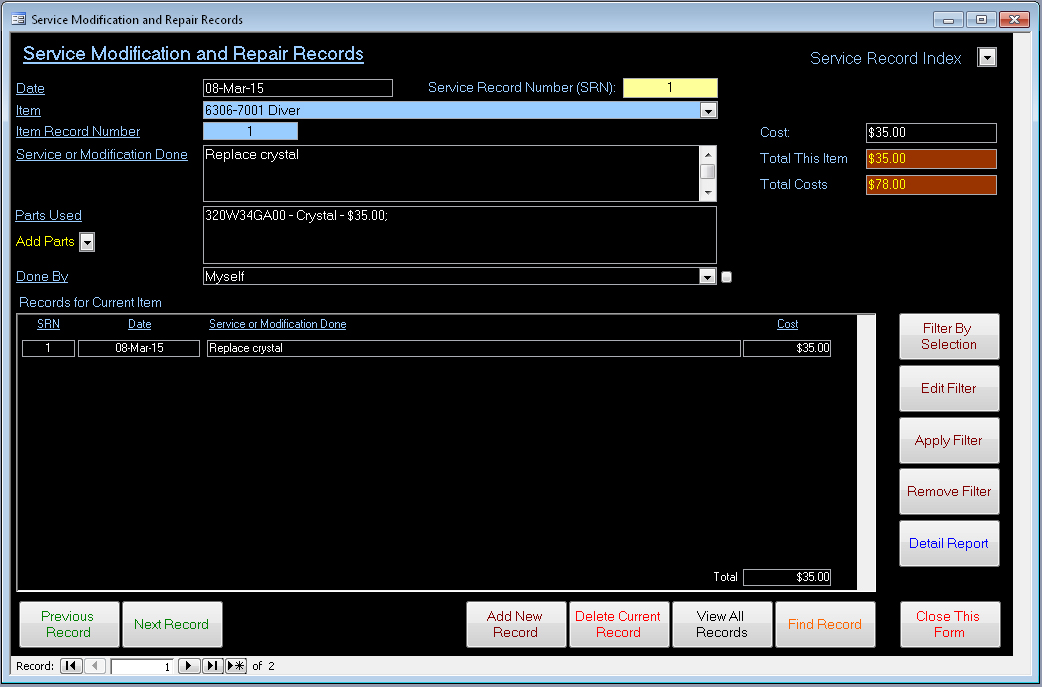
Task: Click the form icon in title bar
Action: point(19,19)
